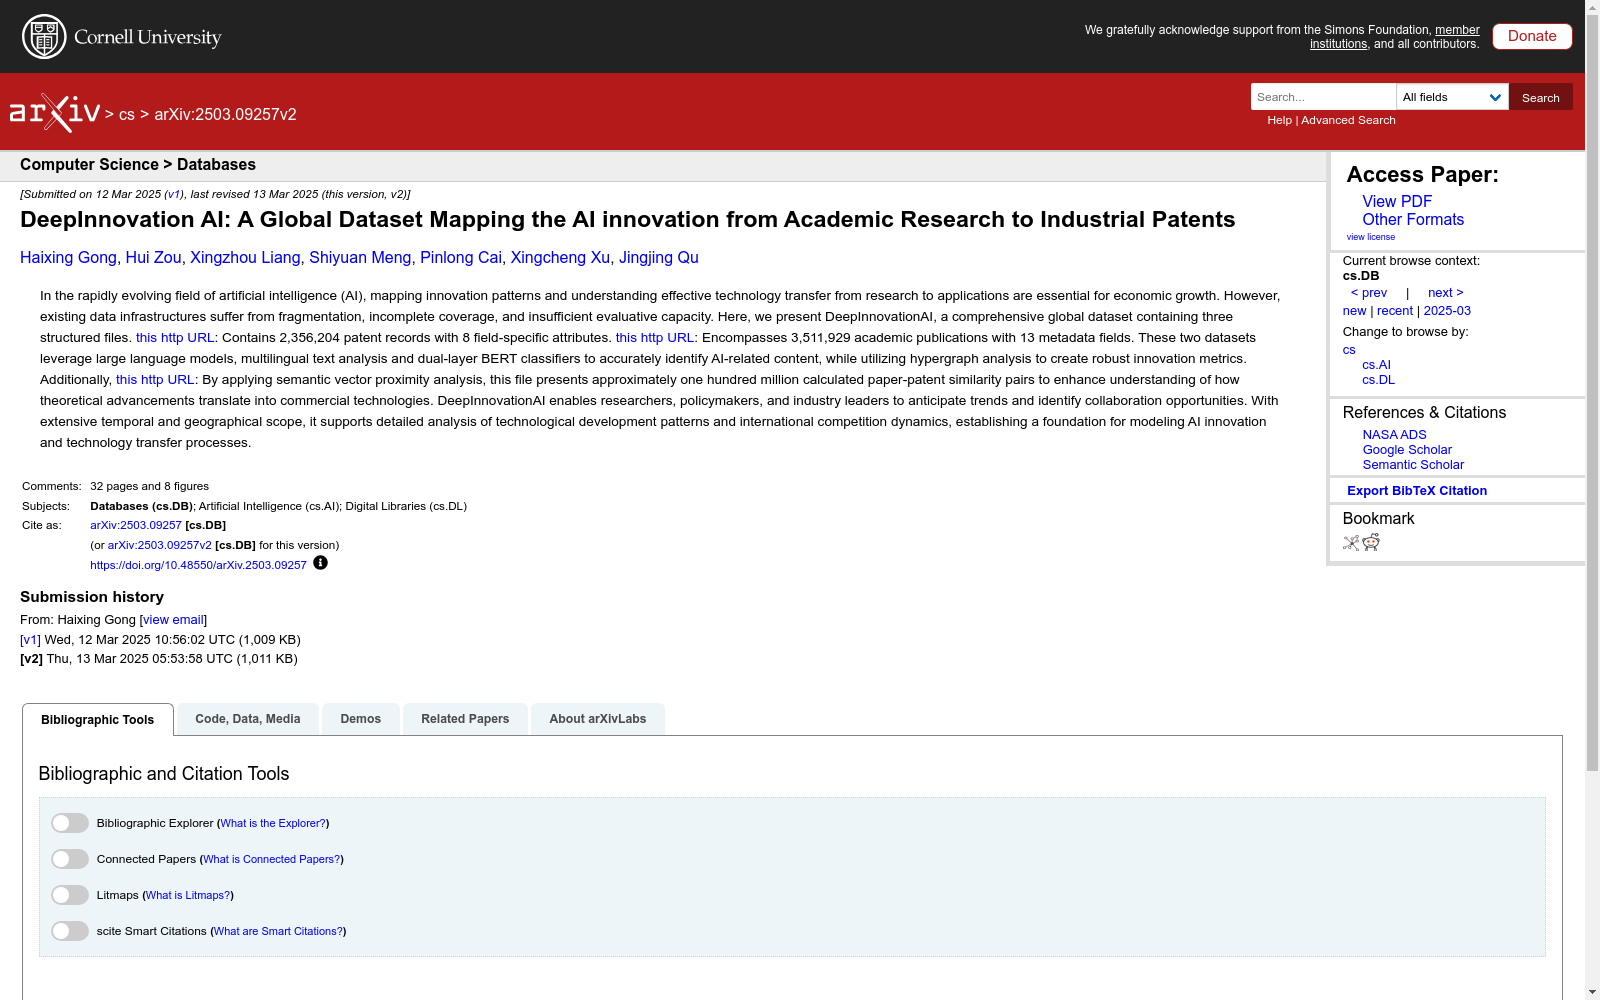Open [v1] in submission history
The width and height of the screenshot is (1600, 1000).
pyautogui.click(x=30, y=640)
